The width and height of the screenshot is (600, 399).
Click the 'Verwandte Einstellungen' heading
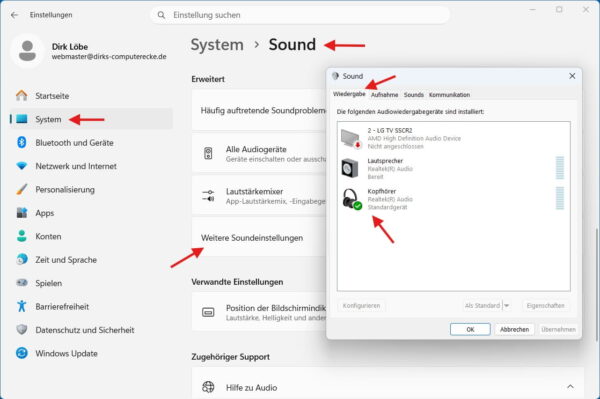point(237,282)
